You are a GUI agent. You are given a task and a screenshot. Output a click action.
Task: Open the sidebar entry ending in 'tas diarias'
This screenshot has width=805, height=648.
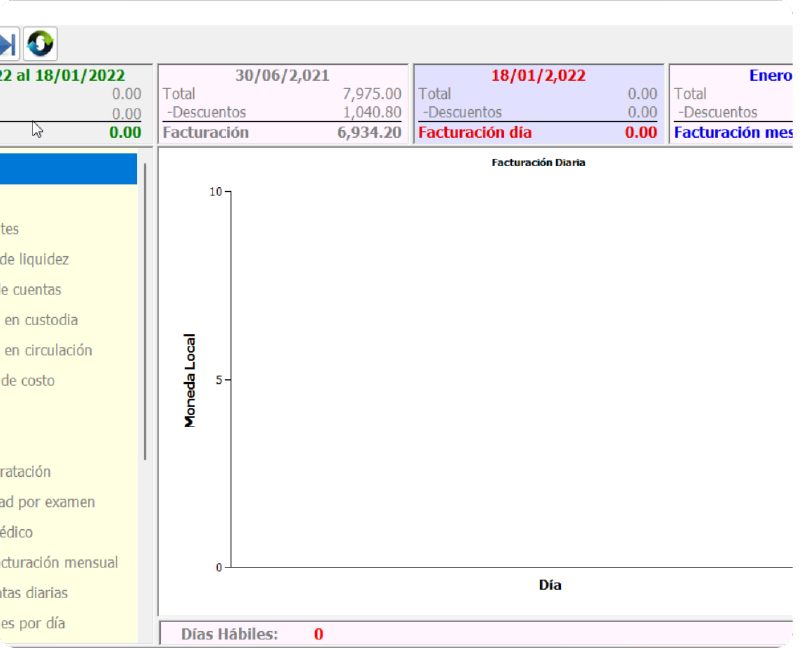click(35, 593)
